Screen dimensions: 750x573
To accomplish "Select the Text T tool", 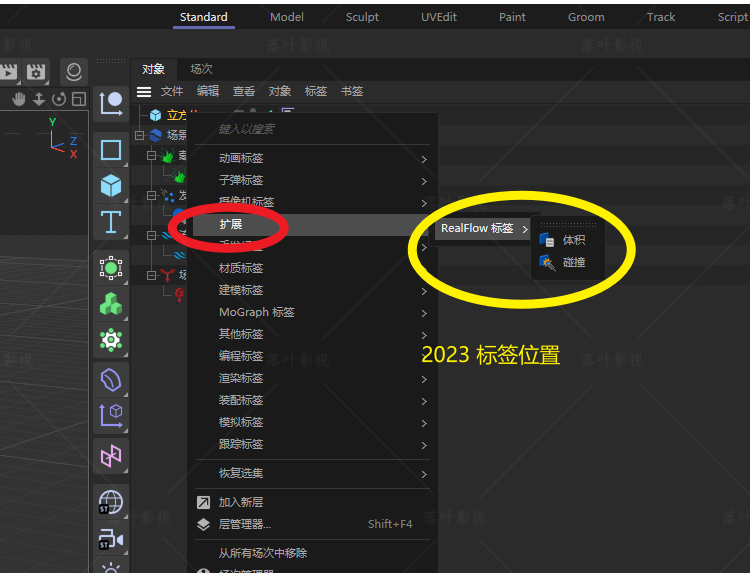I will coord(111,222).
